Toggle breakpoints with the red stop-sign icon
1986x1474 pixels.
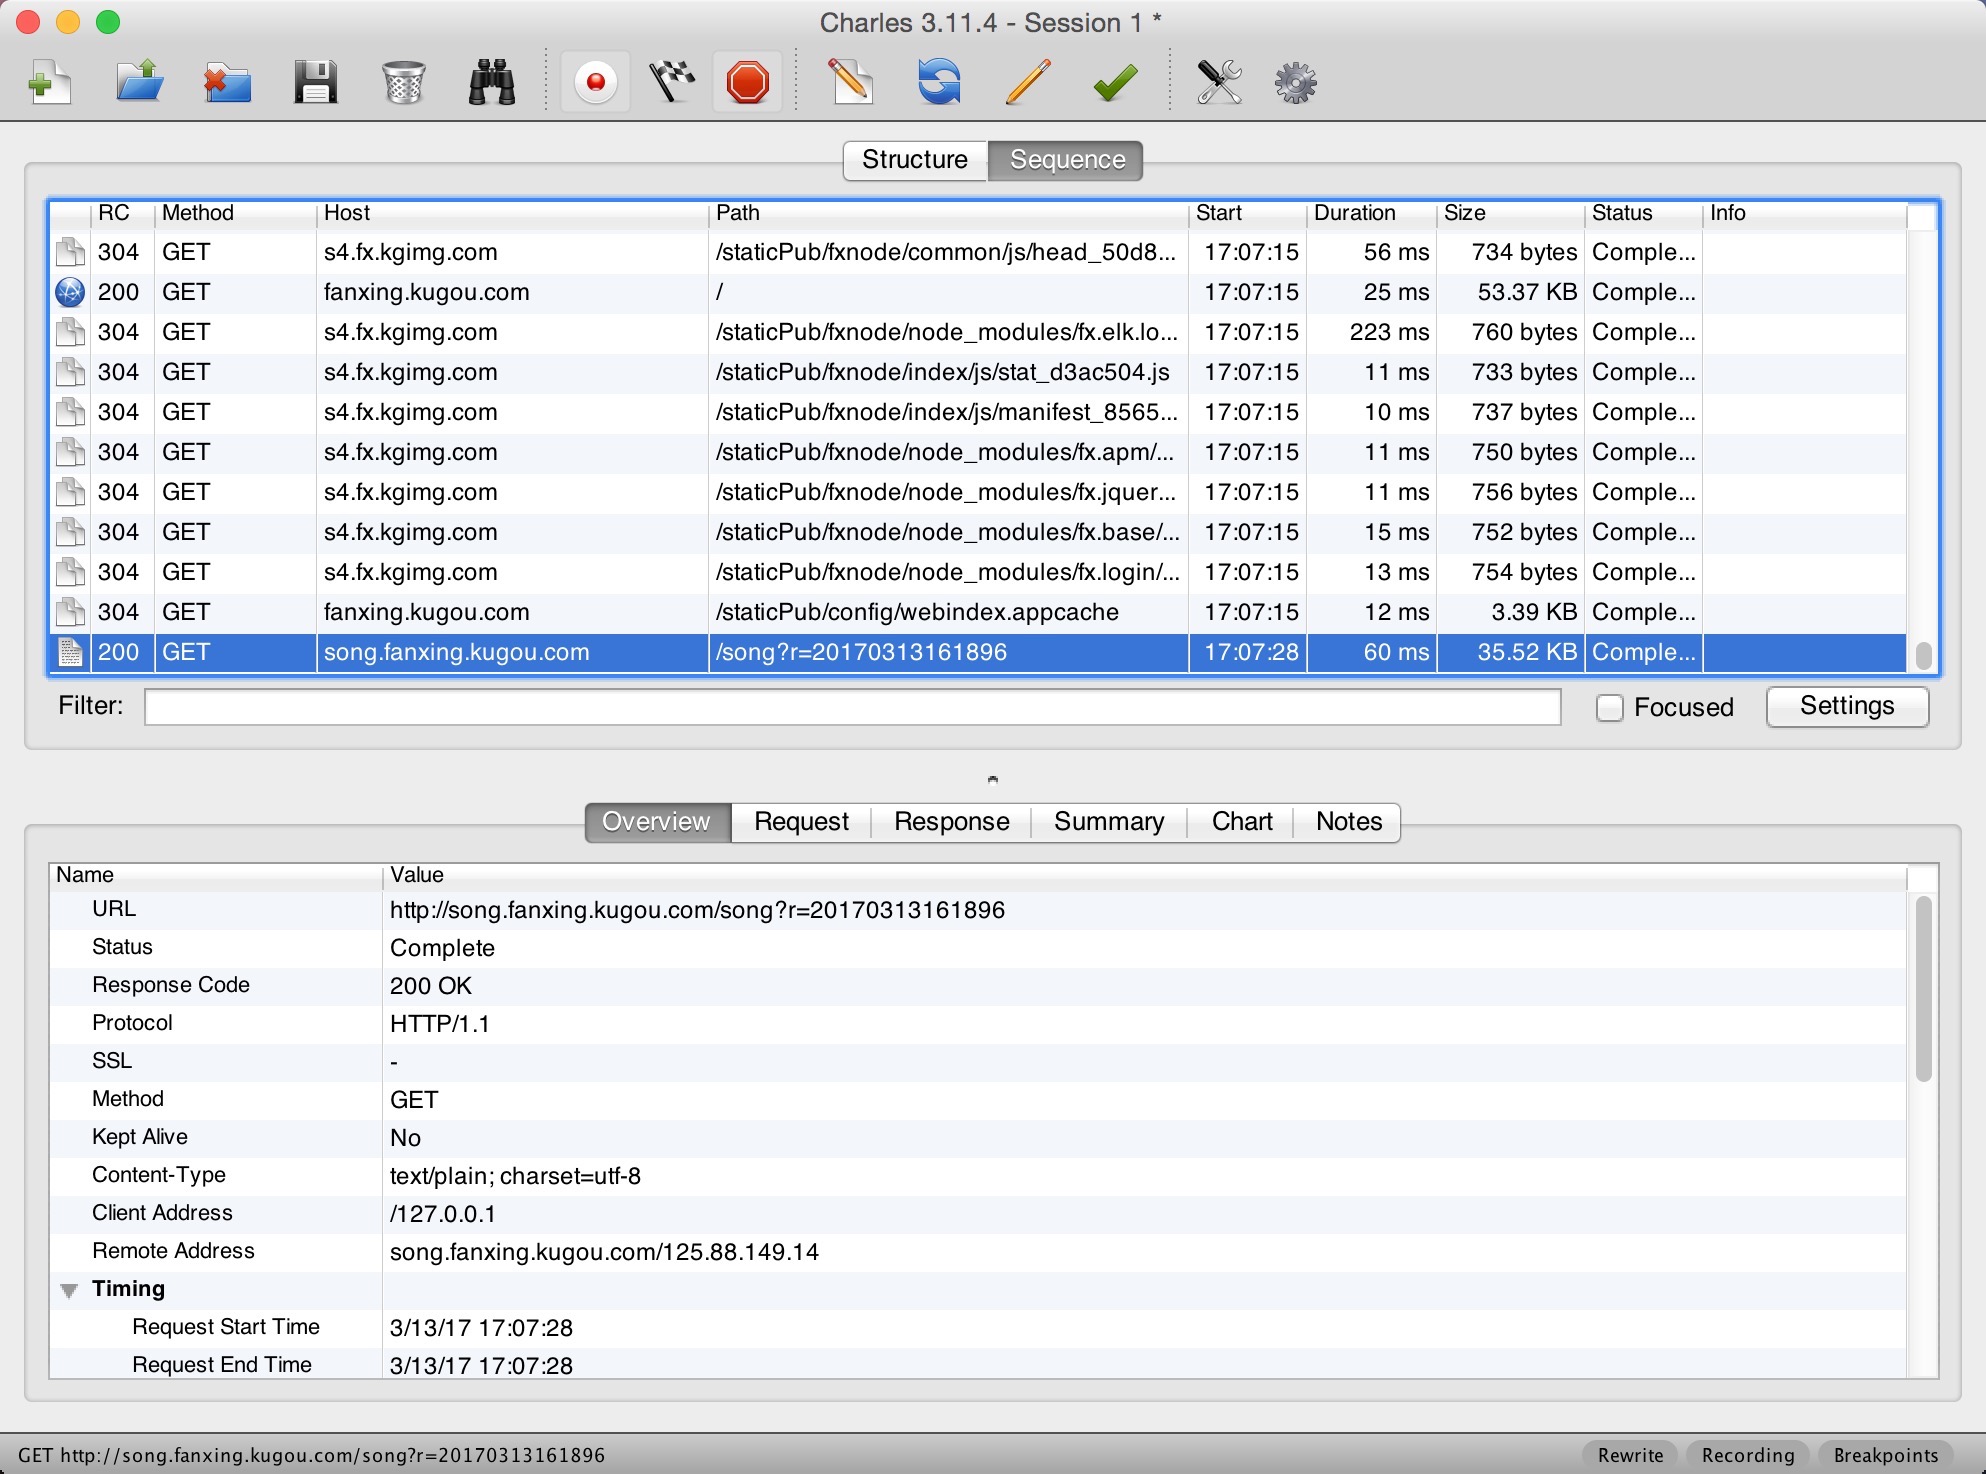[747, 83]
